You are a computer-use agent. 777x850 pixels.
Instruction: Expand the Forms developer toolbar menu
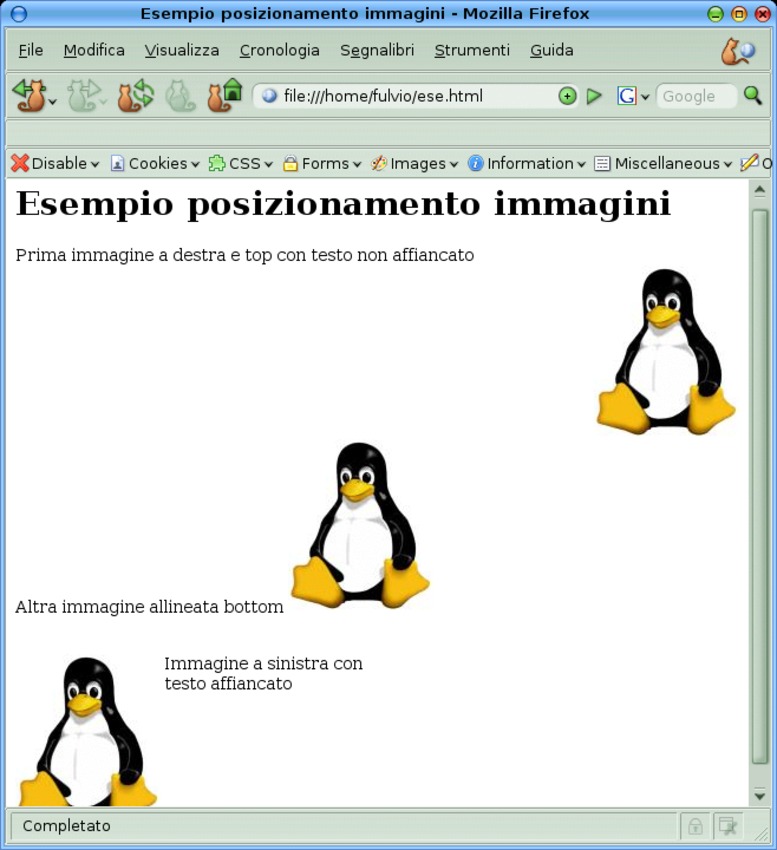(322, 163)
